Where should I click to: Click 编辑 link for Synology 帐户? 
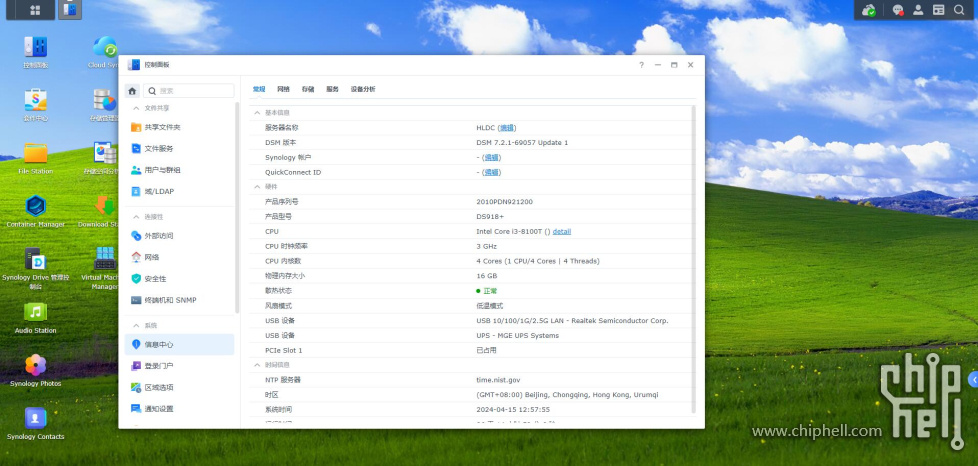[x=491, y=157]
